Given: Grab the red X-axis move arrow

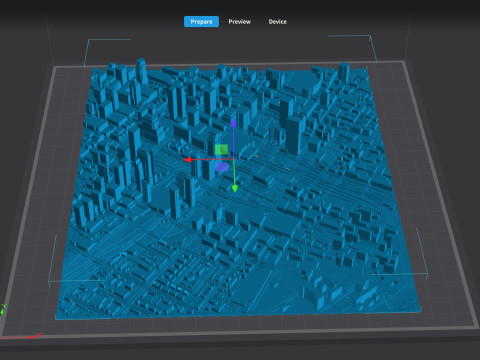Looking at the screenshot, I should (188, 160).
